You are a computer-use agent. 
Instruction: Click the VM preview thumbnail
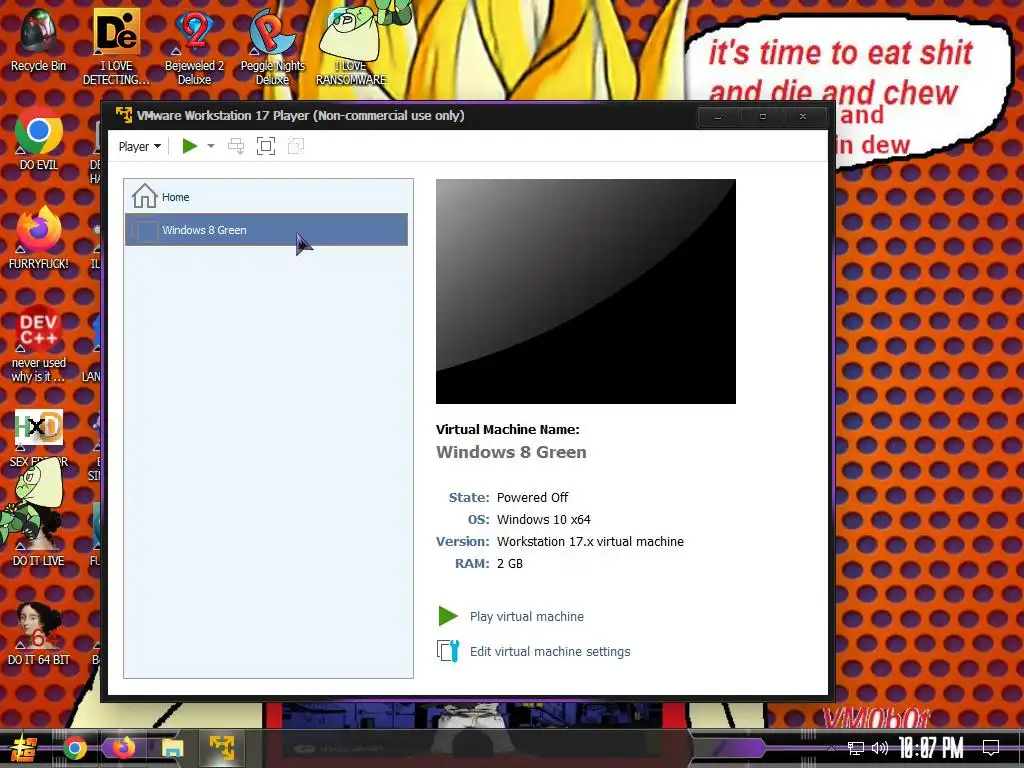click(x=586, y=291)
